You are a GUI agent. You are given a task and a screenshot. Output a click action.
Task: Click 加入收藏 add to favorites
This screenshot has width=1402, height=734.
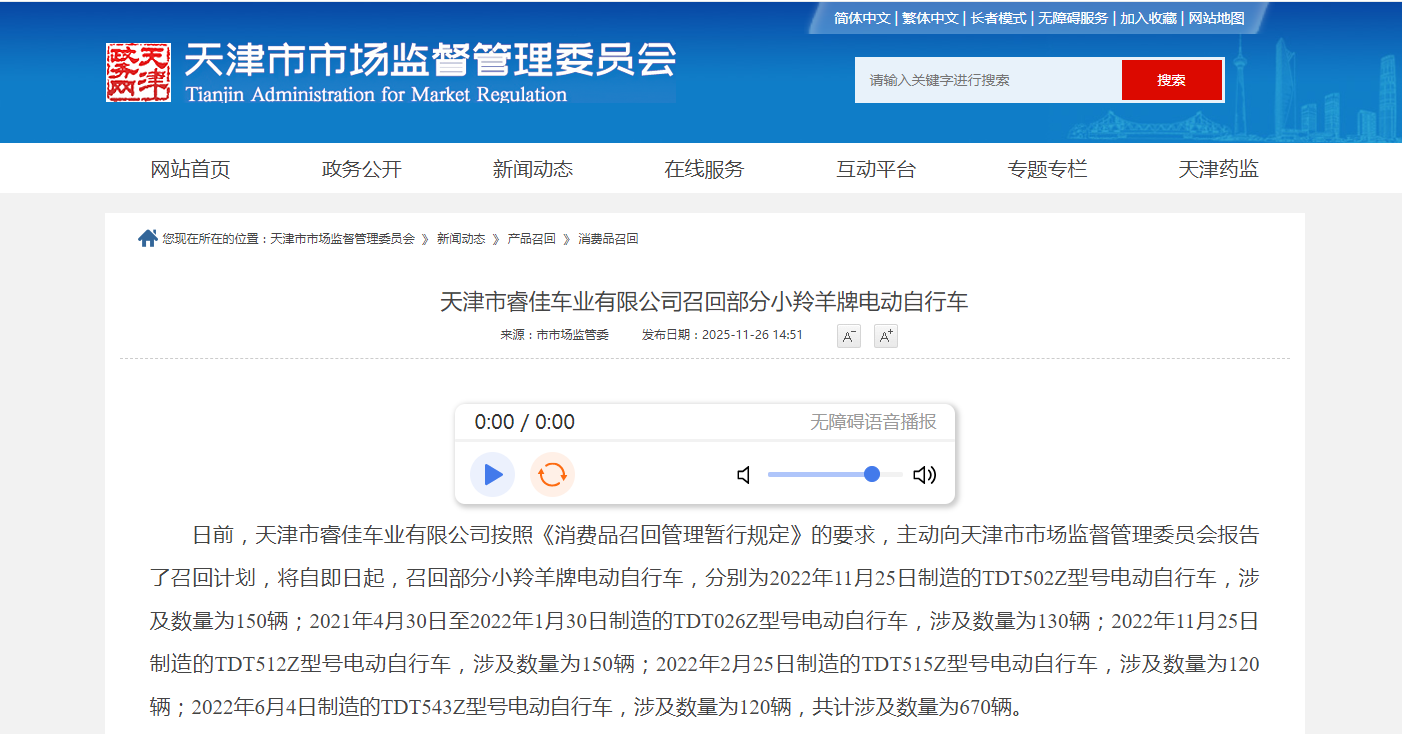pyautogui.click(x=1148, y=18)
